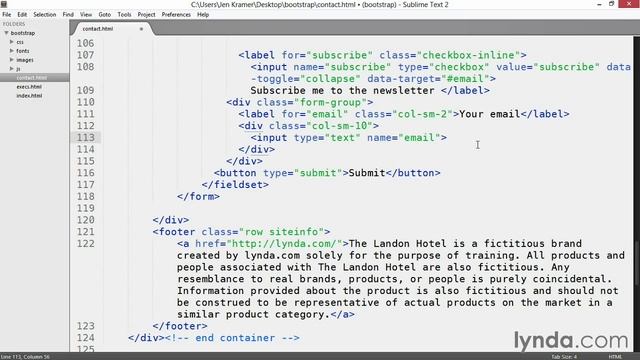Screen dimensions: 640x360
Task: Click the </footer> closing tag
Action: pos(180,326)
